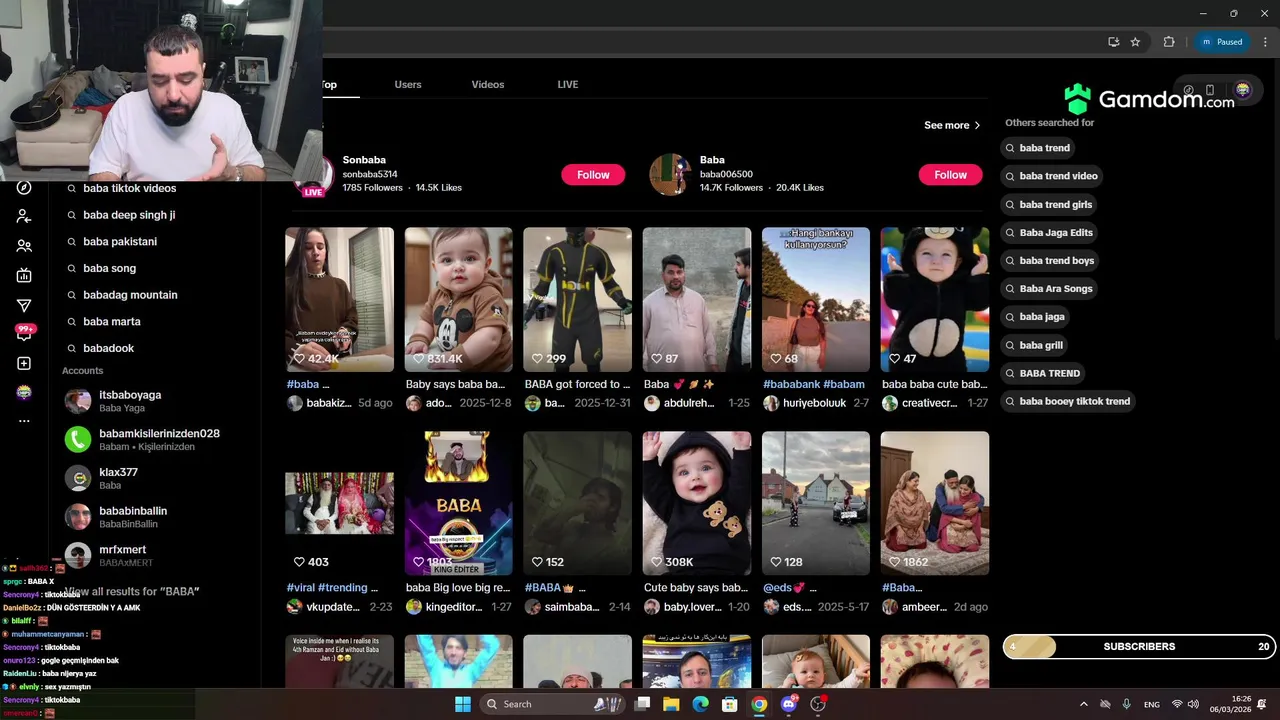Open Chrome extensions puzzle icon
This screenshot has height=720, width=1280.
click(x=1169, y=42)
